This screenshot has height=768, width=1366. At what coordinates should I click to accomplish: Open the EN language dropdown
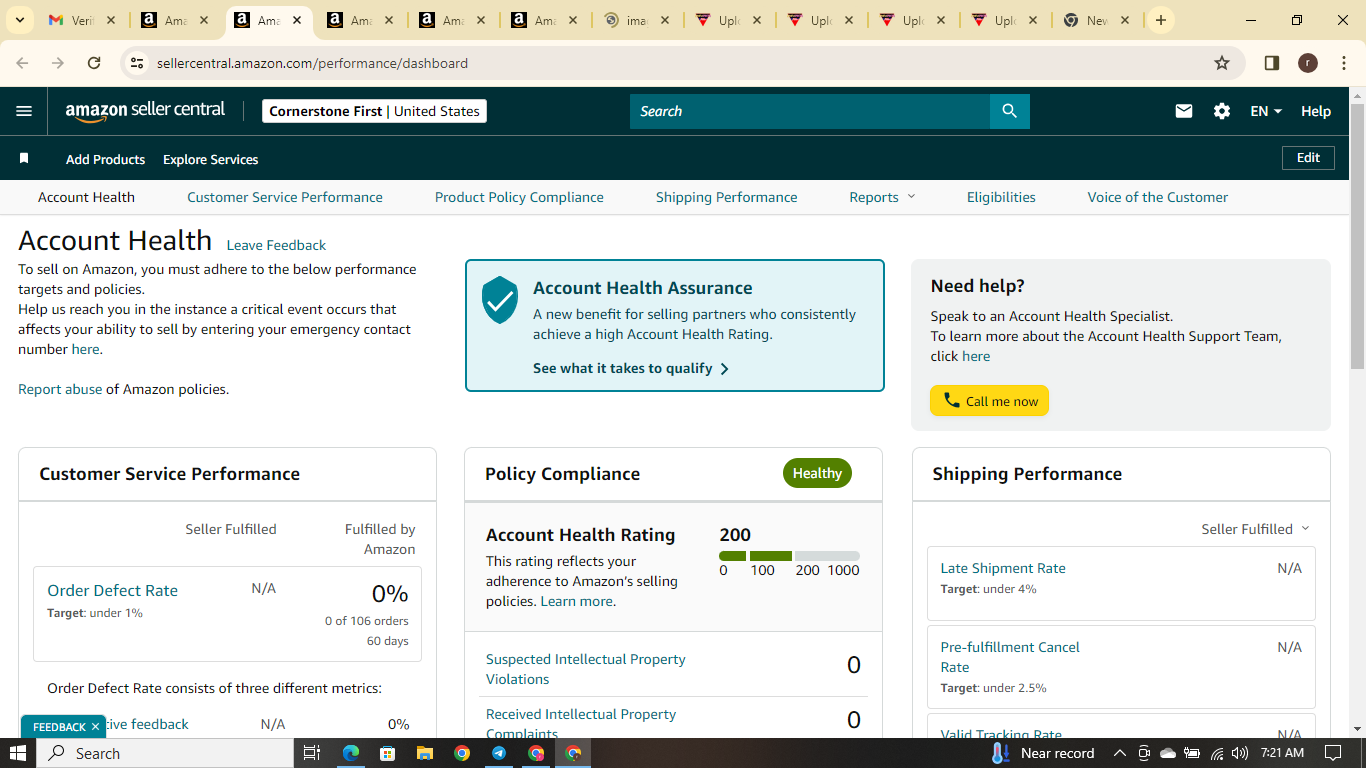tap(1266, 111)
